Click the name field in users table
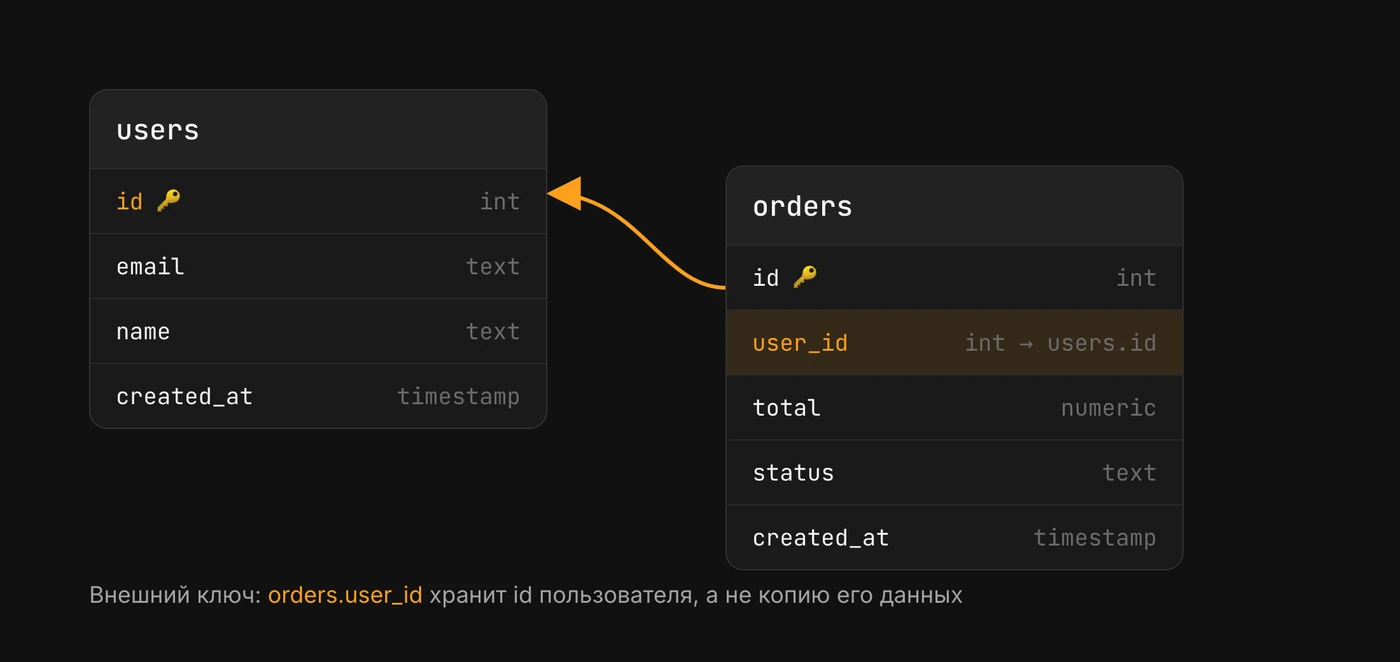 pos(143,331)
